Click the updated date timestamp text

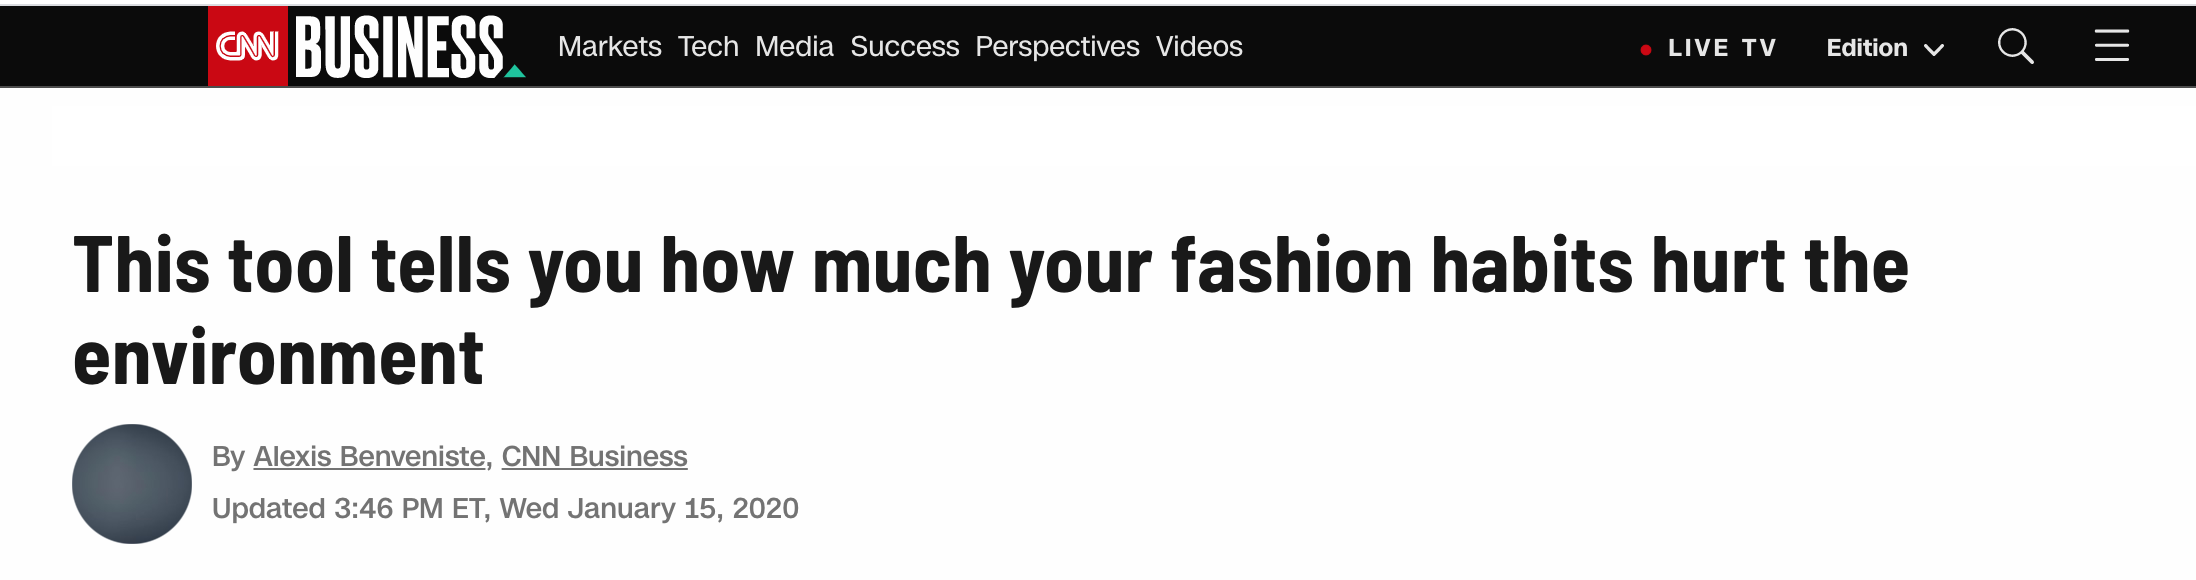505,508
